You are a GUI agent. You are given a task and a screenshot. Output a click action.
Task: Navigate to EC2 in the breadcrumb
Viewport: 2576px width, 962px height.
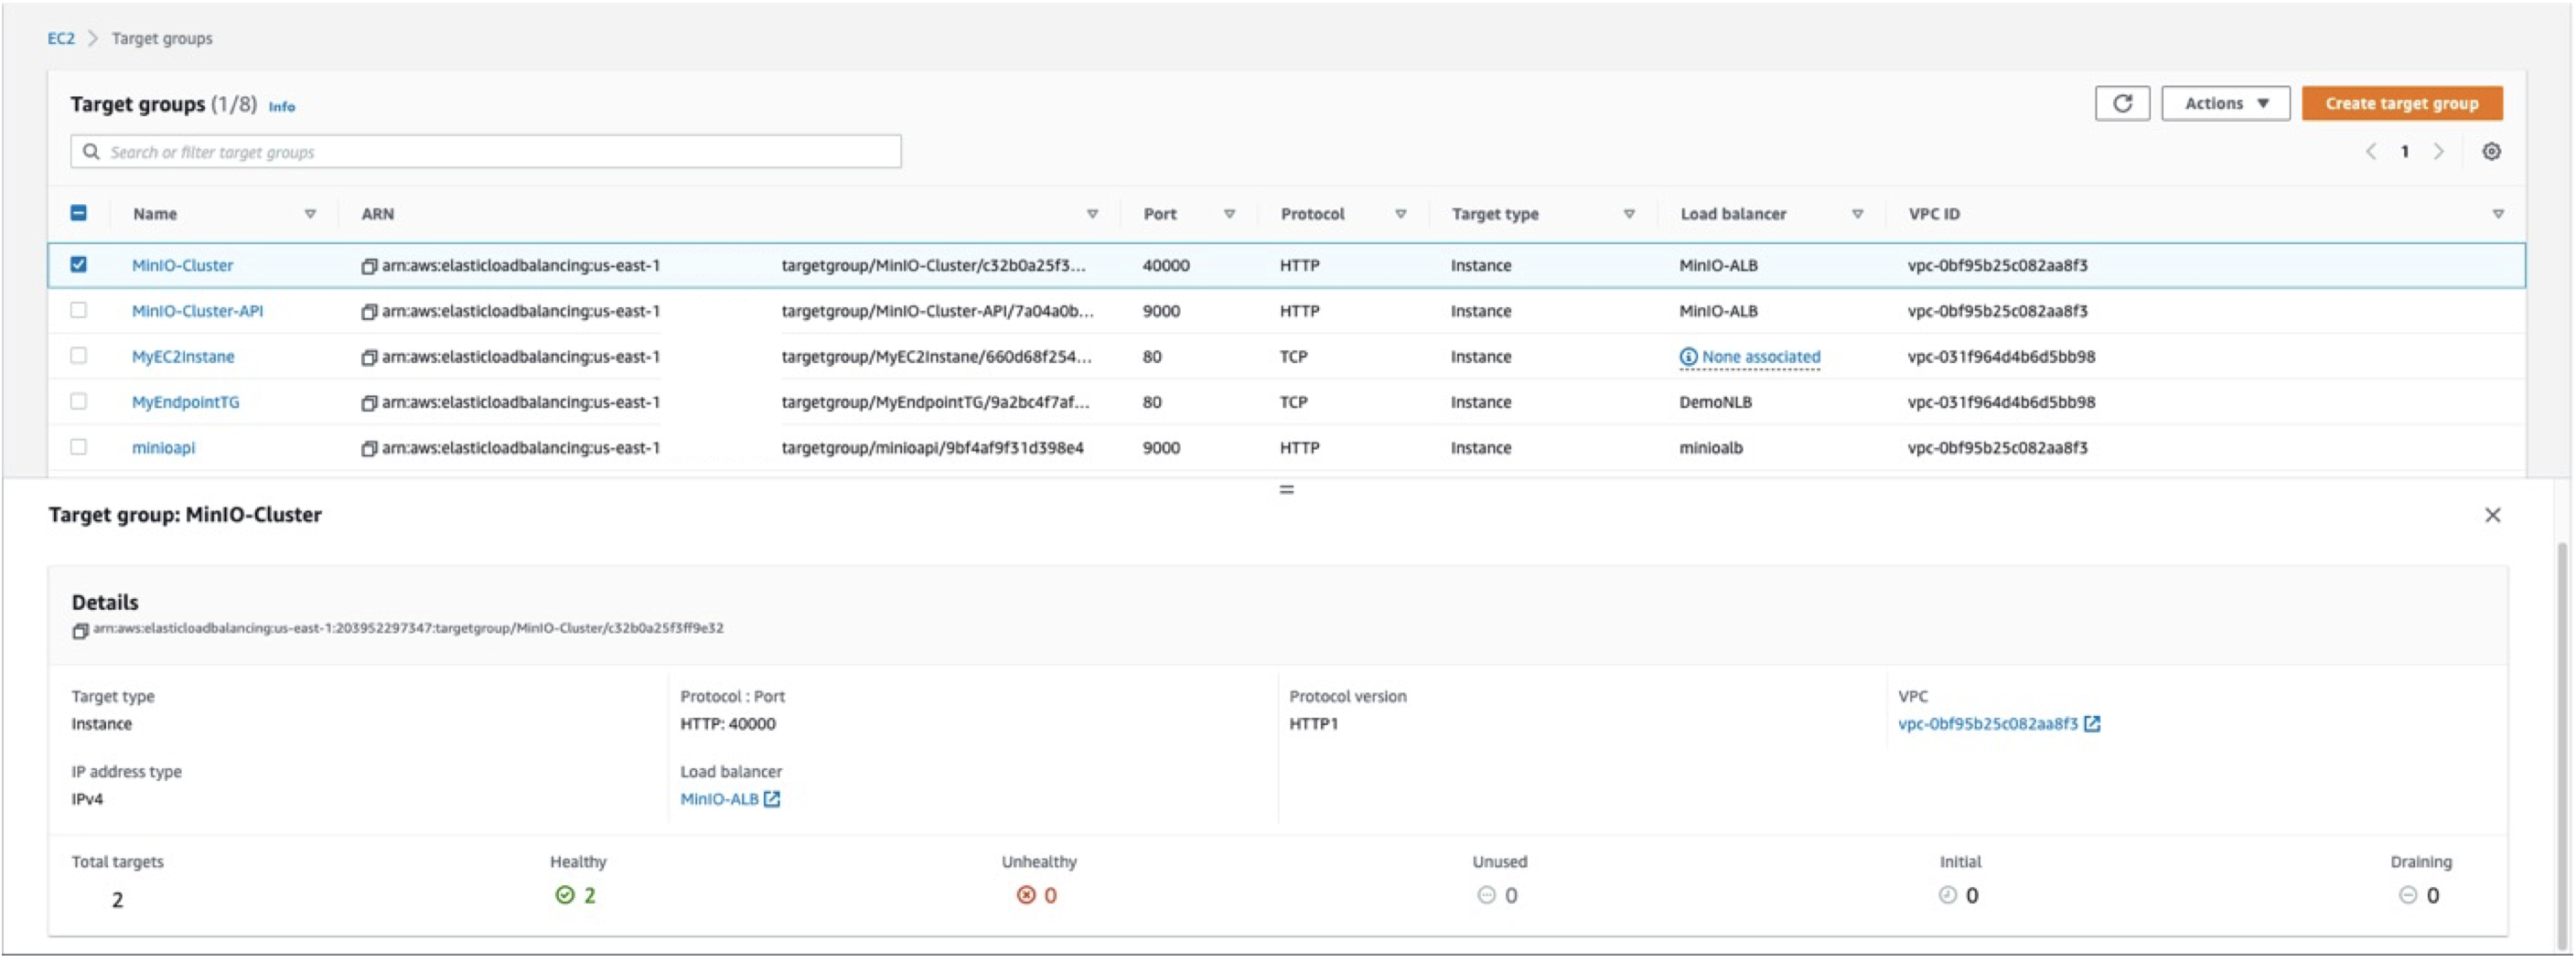[61, 39]
